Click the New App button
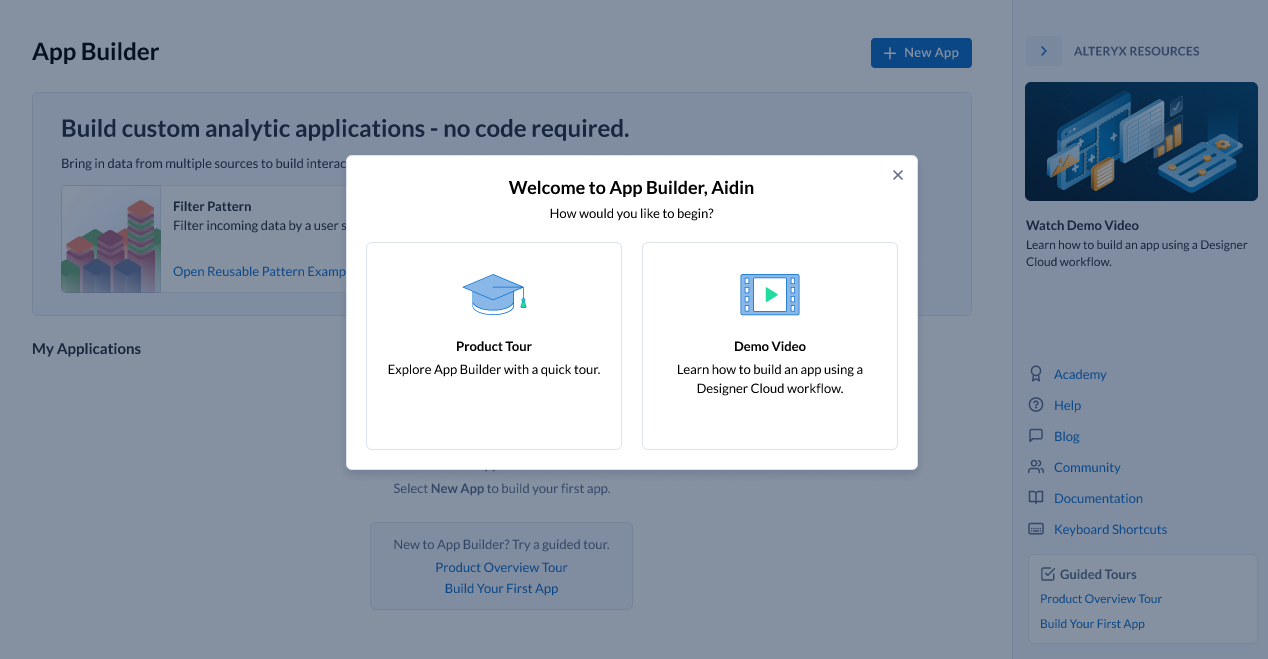Image resolution: width=1268 pixels, height=659 pixels. [921, 53]
